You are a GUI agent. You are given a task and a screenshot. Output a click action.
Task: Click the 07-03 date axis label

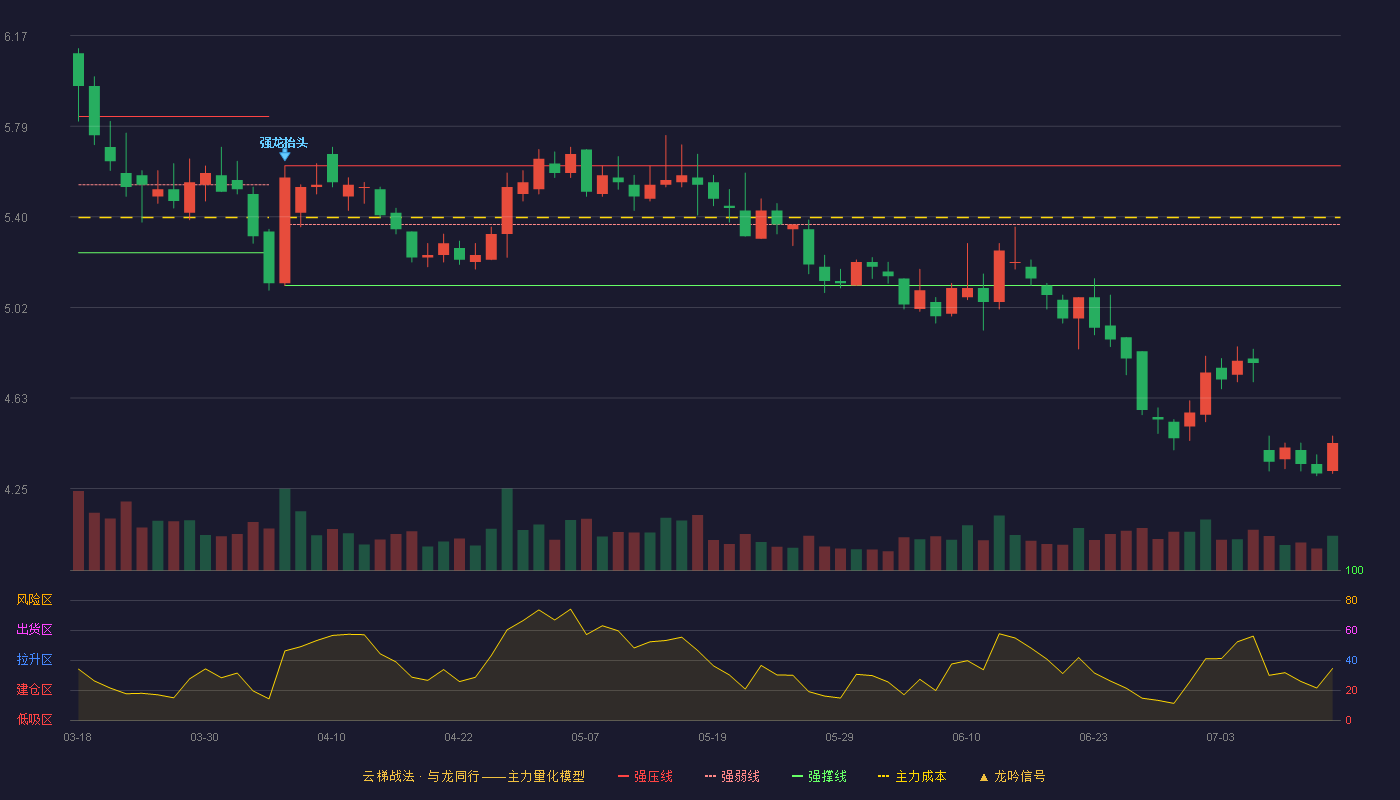coord(1220,737)
